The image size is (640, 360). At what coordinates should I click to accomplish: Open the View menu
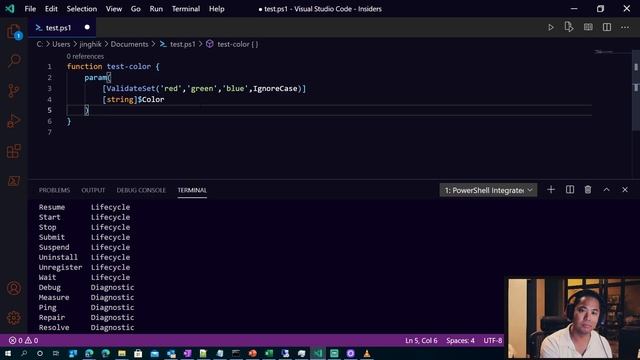point(113,9)
